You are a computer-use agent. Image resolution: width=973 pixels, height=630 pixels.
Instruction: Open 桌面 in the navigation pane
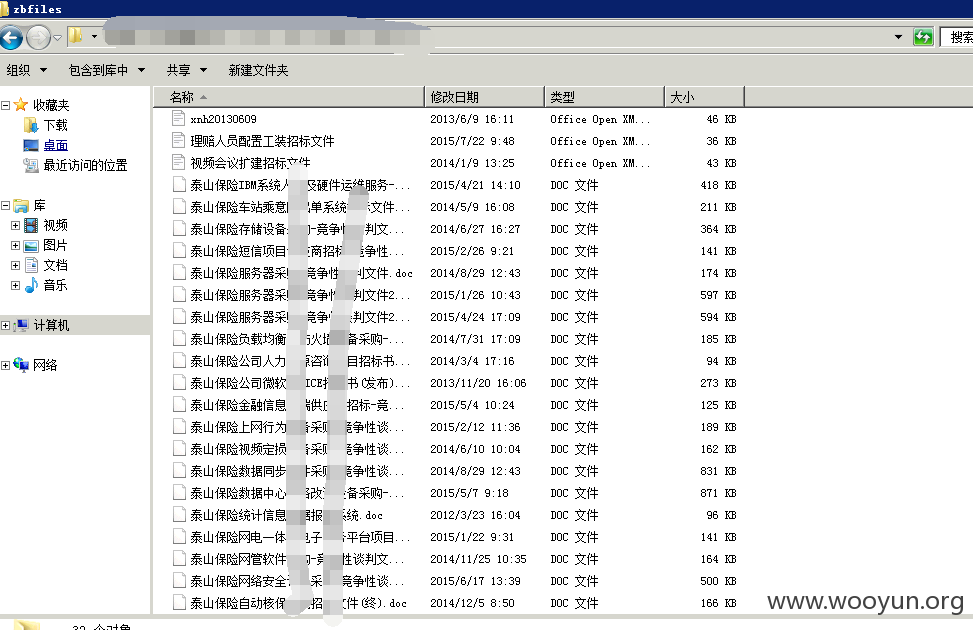(55, 145)
